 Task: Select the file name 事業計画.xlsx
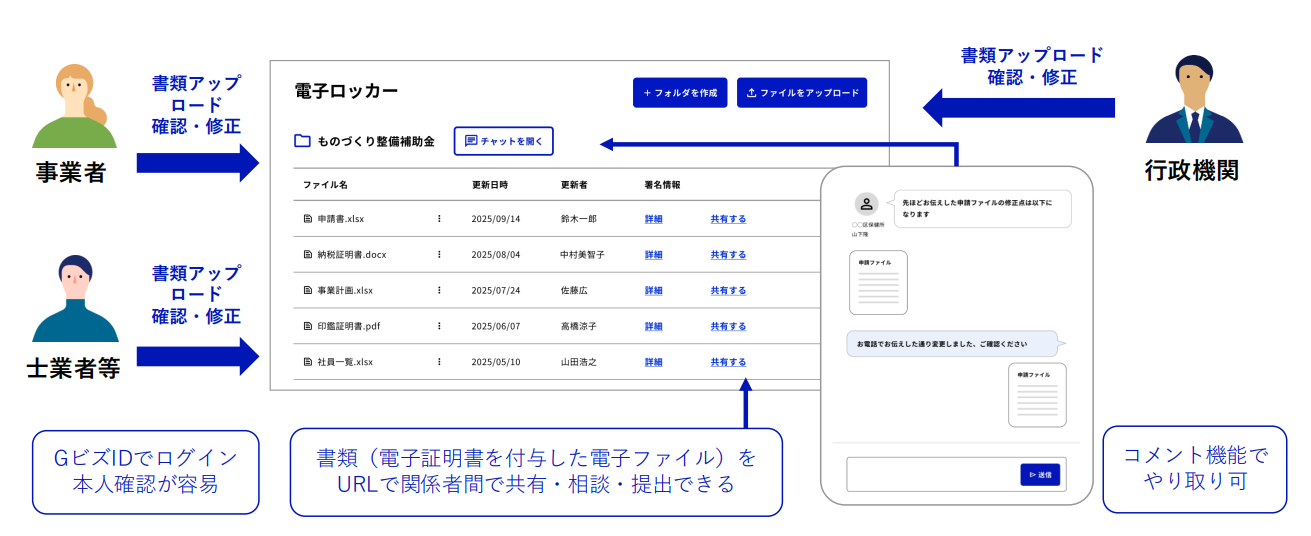[x=345, y=290]
